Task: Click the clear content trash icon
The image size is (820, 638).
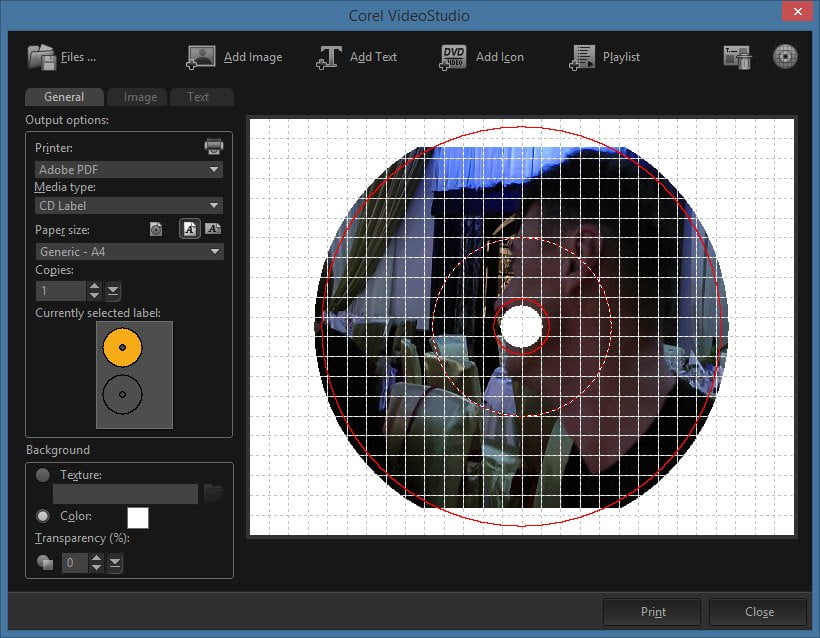Action: 737,57
